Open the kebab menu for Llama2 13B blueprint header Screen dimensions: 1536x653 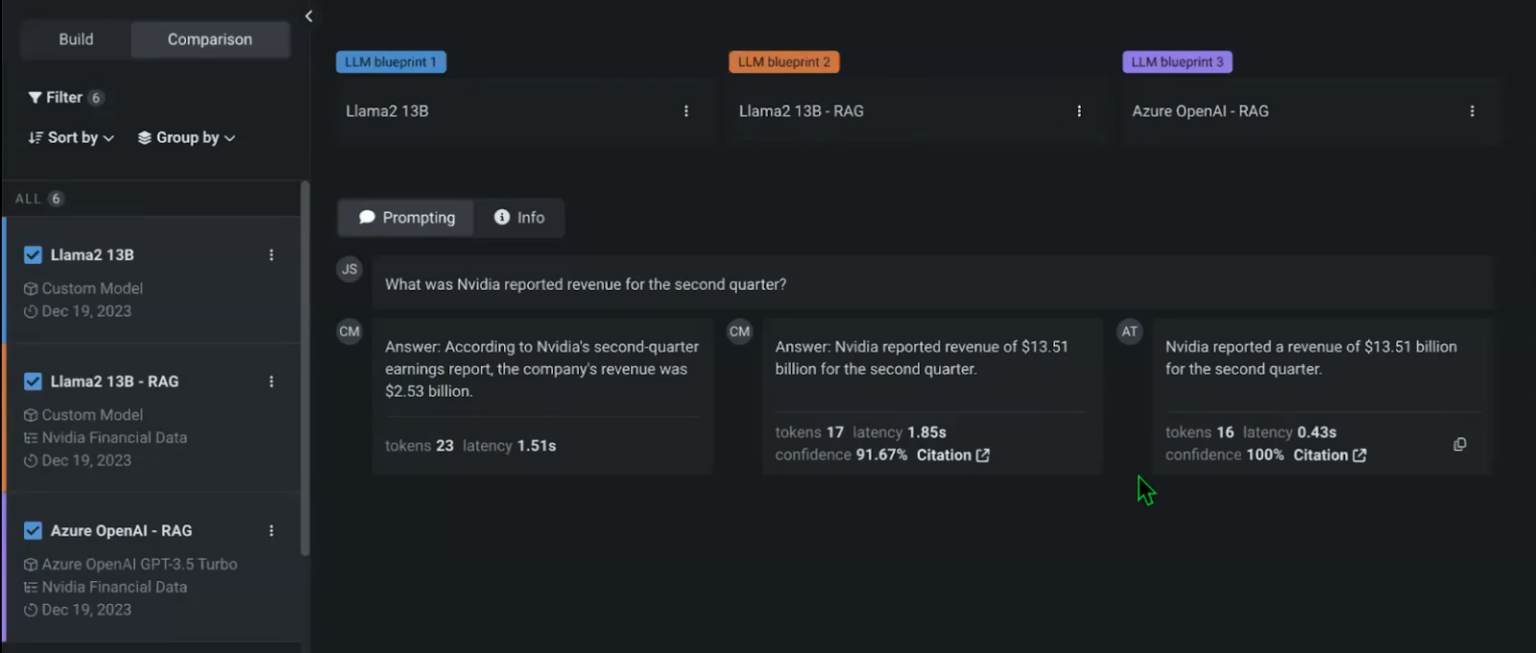pyautogui.click(x=686, y=111)
